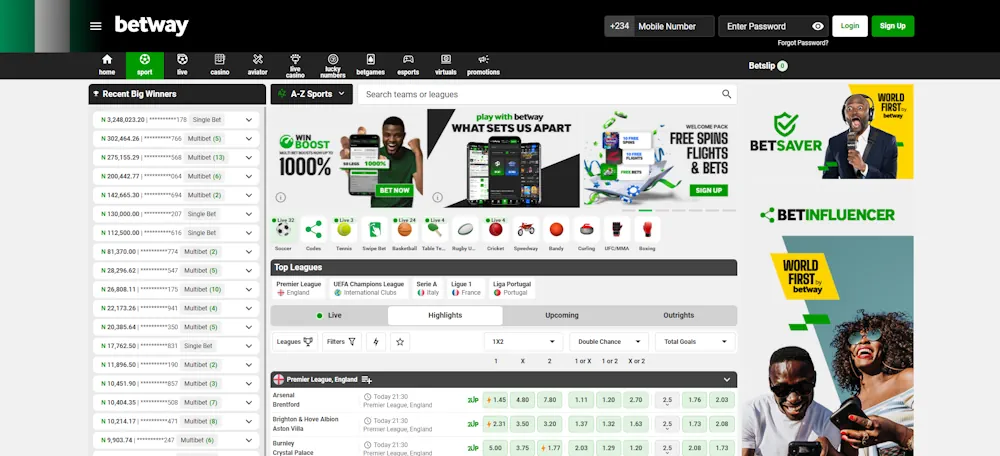Viewport: 1000px width, 456px height.
Task: Open the Filters button
Action: point(342,342)
